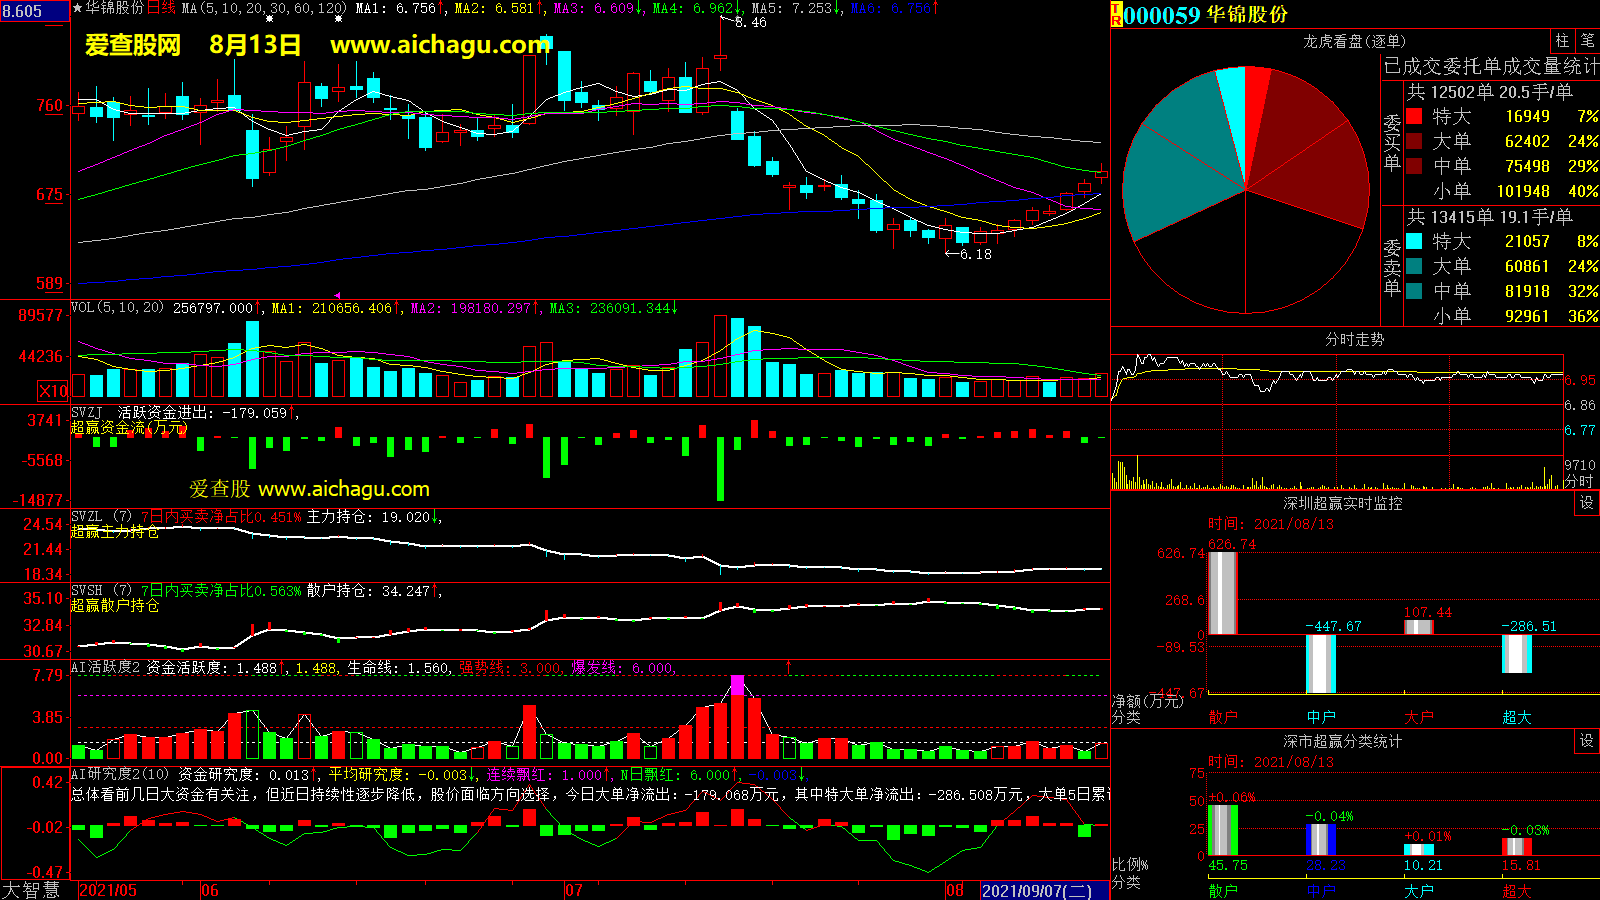Click the 大智慧 logo in bottom-left corner
This screenshot has height=900, width=1600.
32,890
